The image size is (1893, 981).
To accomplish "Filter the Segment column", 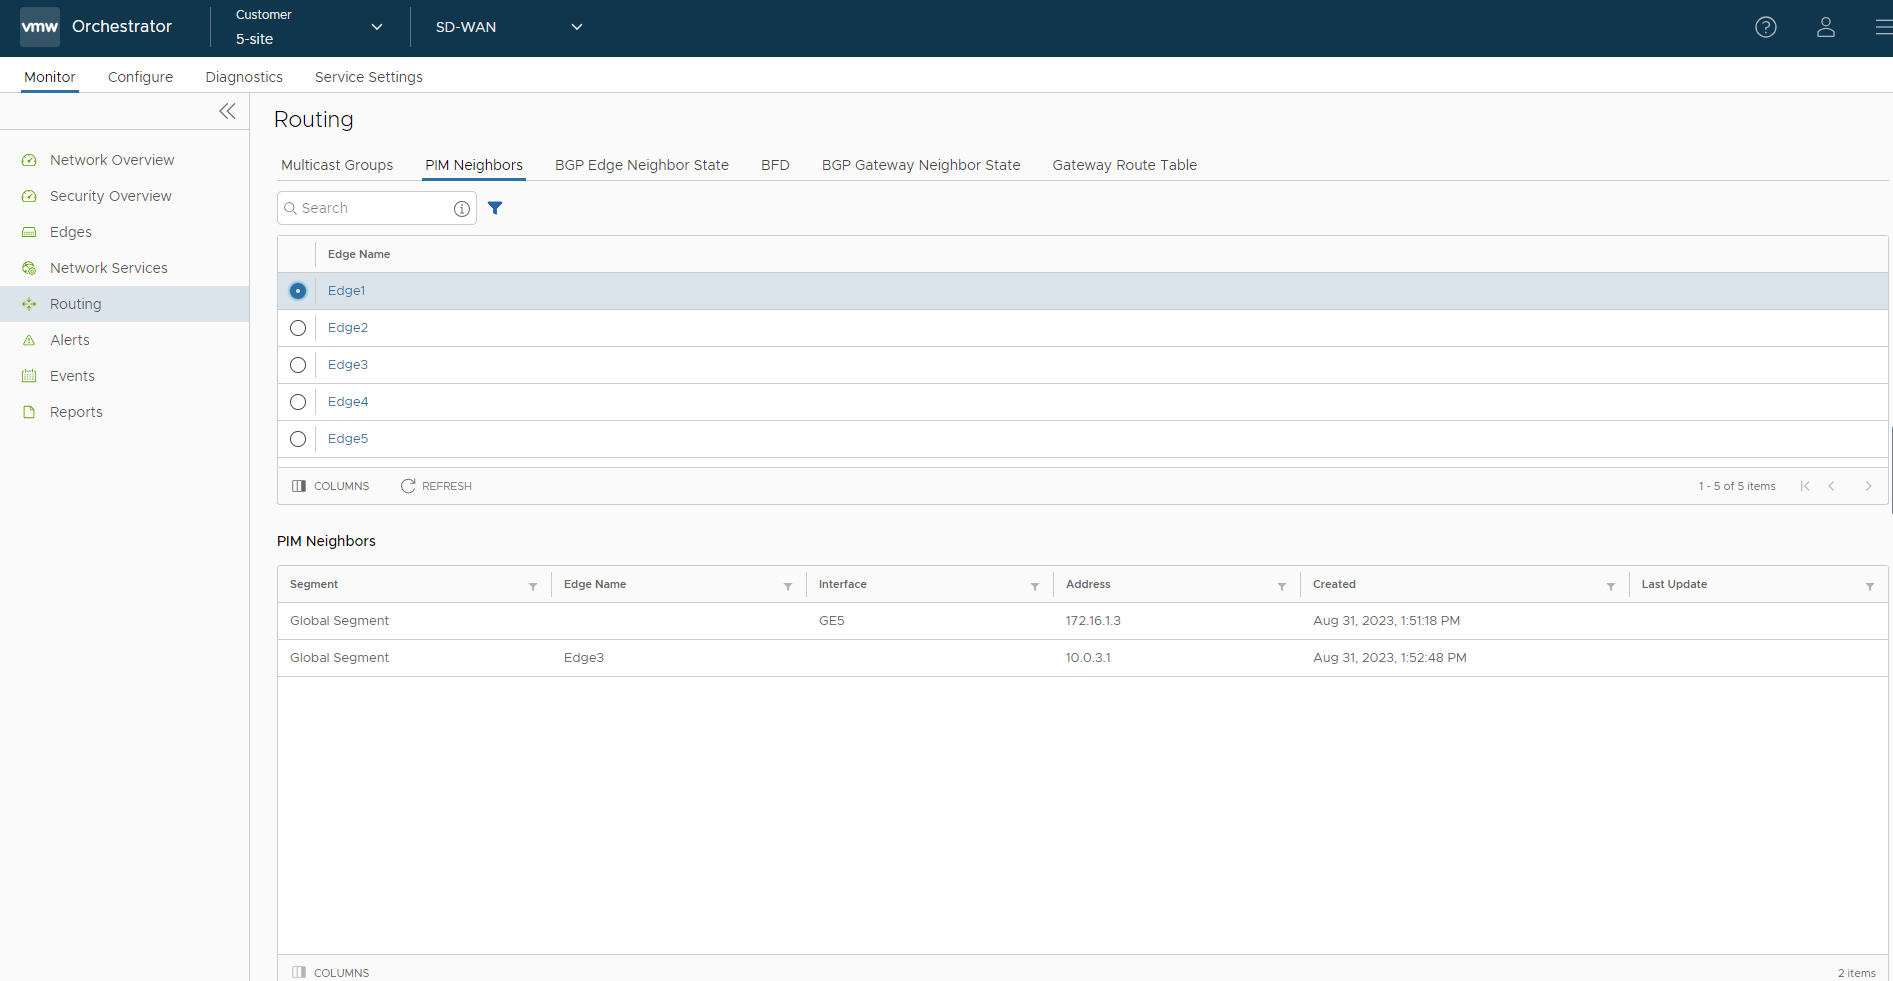I will pos(533,586).
